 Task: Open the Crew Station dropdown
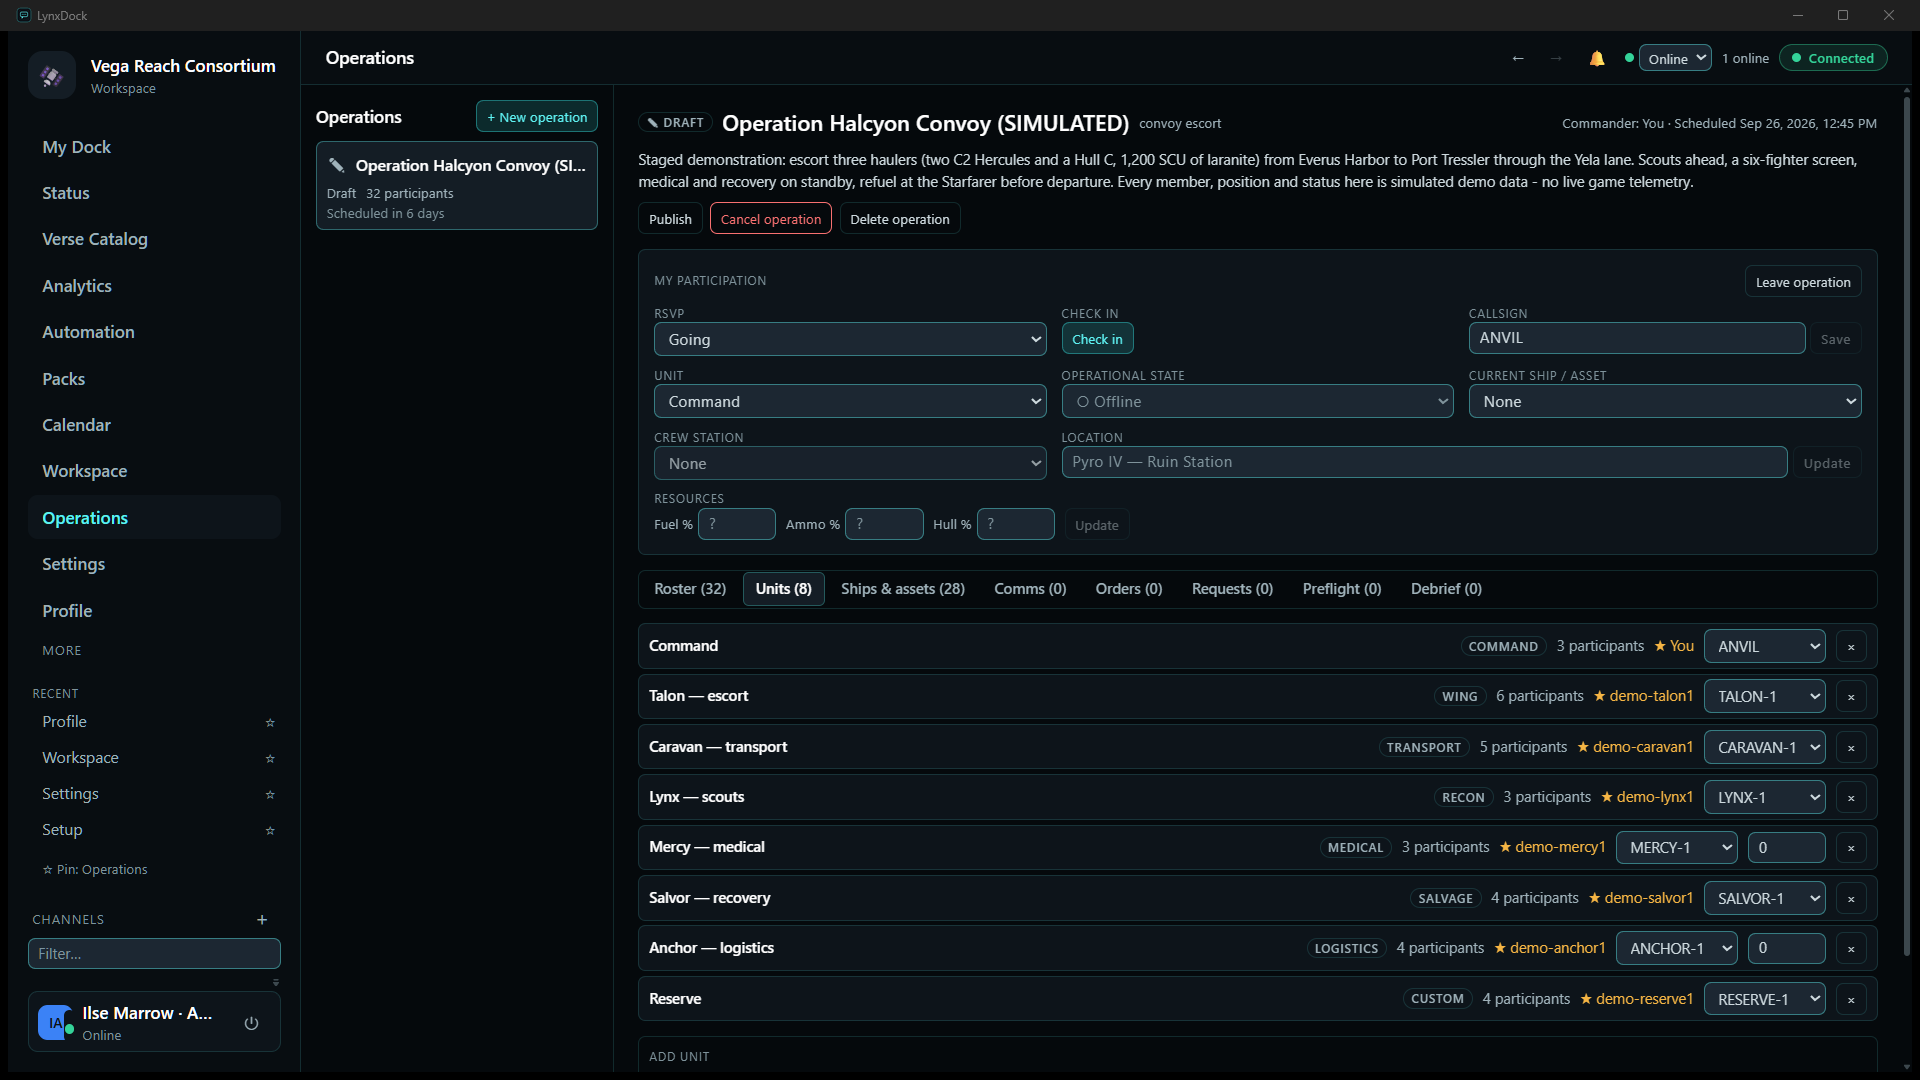click(x=850, y=464)
